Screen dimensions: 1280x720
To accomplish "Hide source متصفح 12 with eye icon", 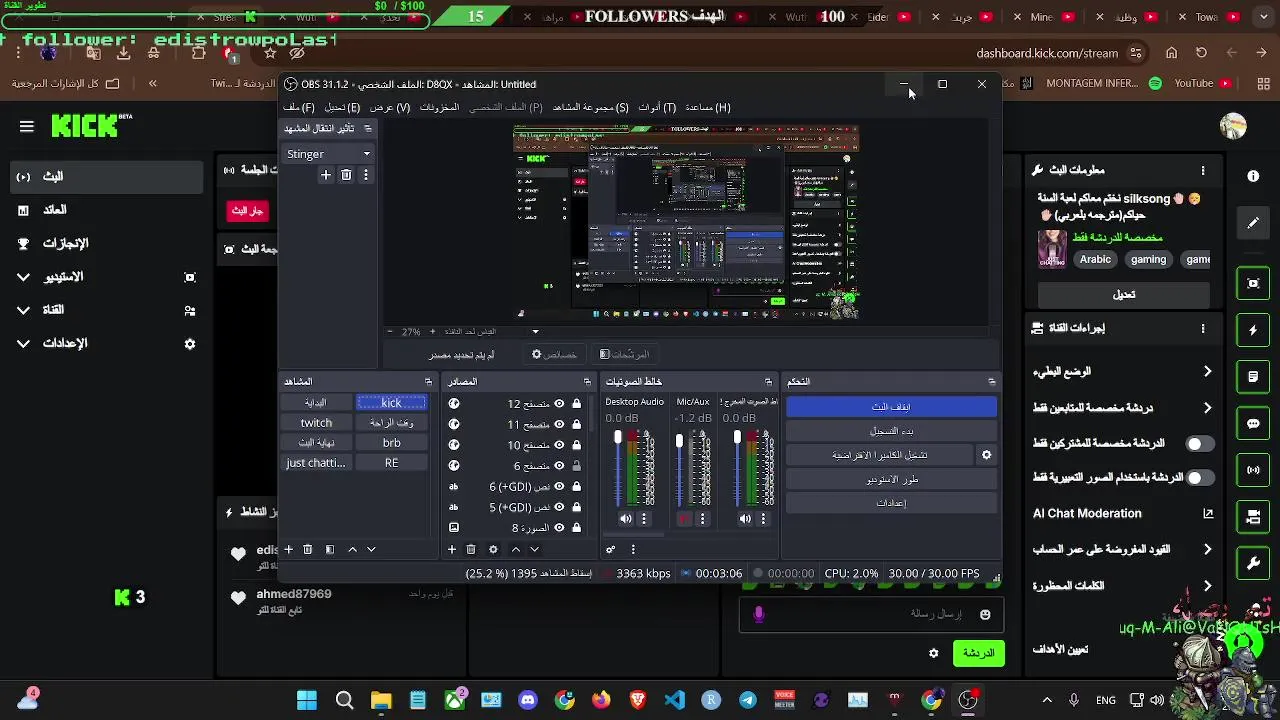I will click(x=560, y=404).
